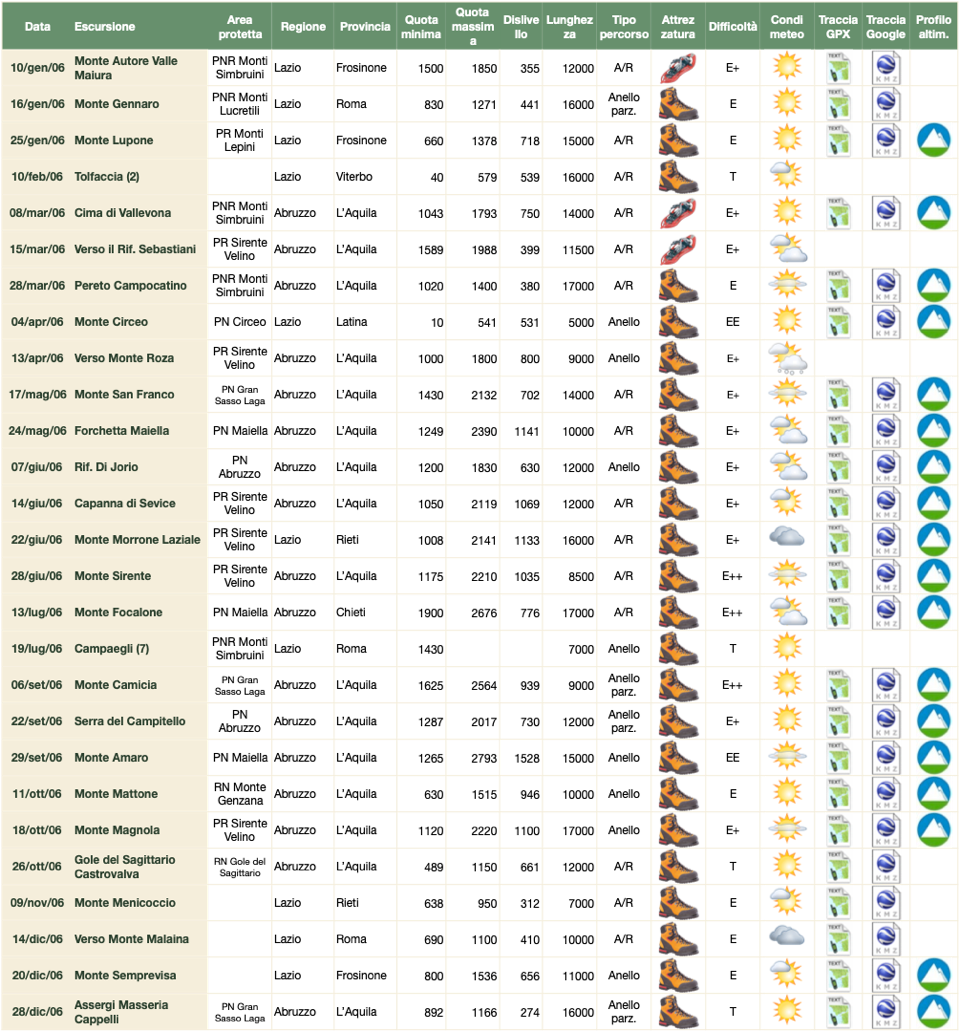
Task: Click cloudy weather icon for Verso Monte Malaina
Action: pos(787,935)
